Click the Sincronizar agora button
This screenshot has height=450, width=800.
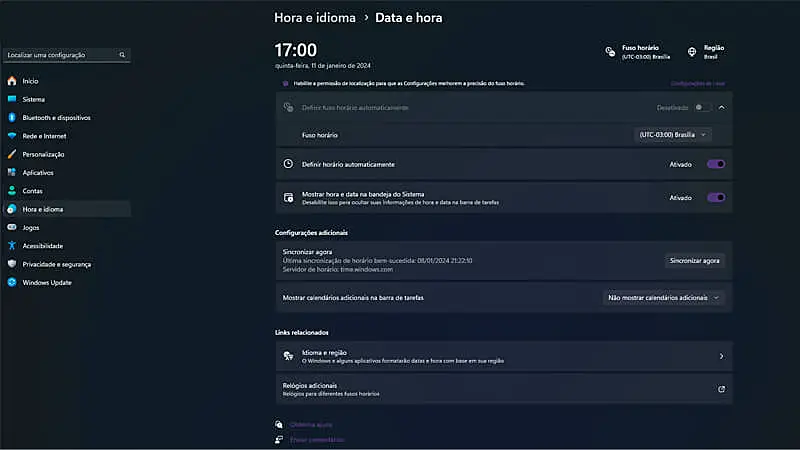pyautogui.click(x=694, y=261)
